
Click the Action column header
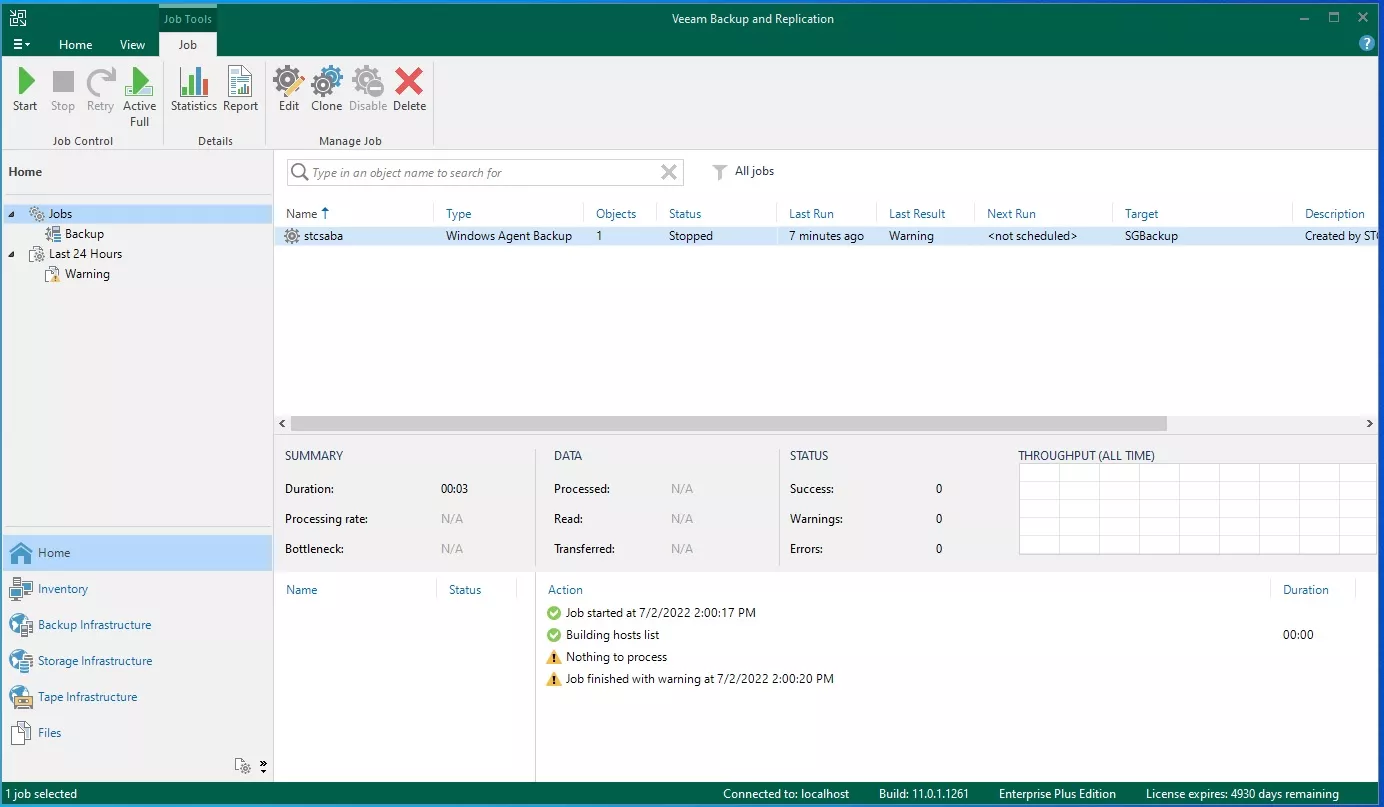tap(565, 590)
